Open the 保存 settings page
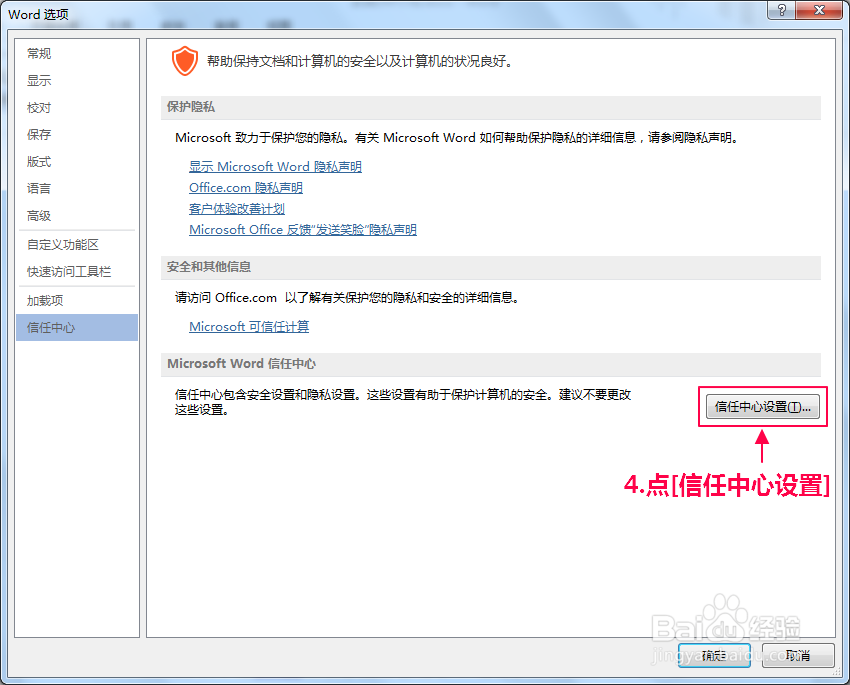Viewport: 850px width, 685px height. 76,134
